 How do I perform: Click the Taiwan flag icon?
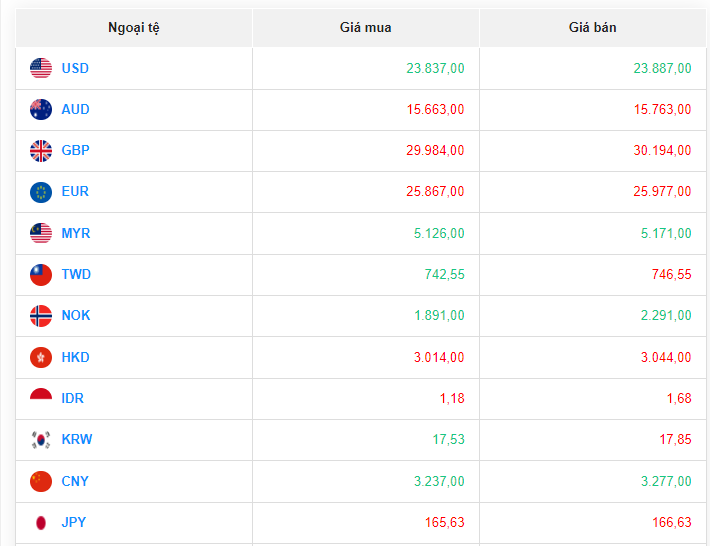tap(41, 275)
